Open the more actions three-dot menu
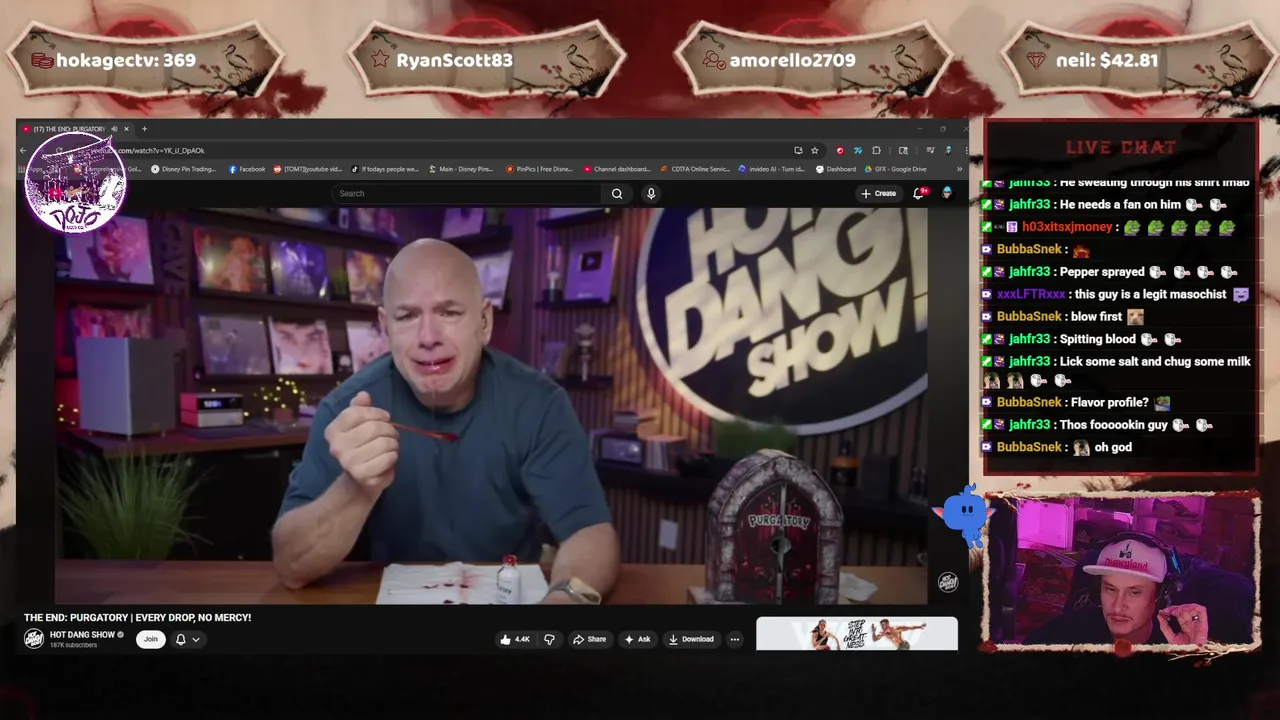The image size is (1280, 720). pos(735,639)
